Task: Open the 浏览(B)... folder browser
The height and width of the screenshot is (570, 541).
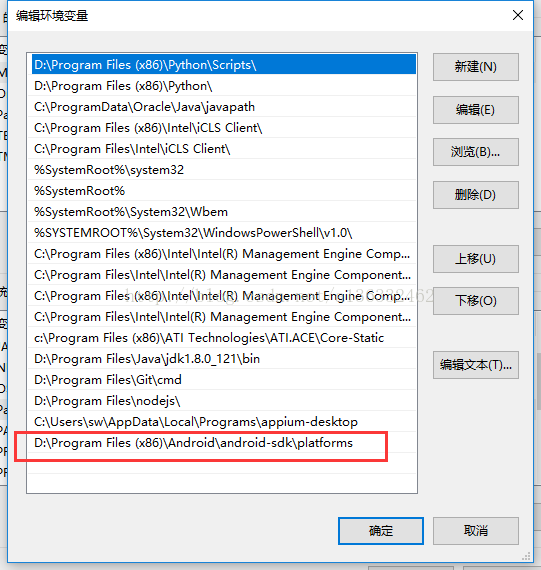Action: pyautogui.click(x=476, y=152)
